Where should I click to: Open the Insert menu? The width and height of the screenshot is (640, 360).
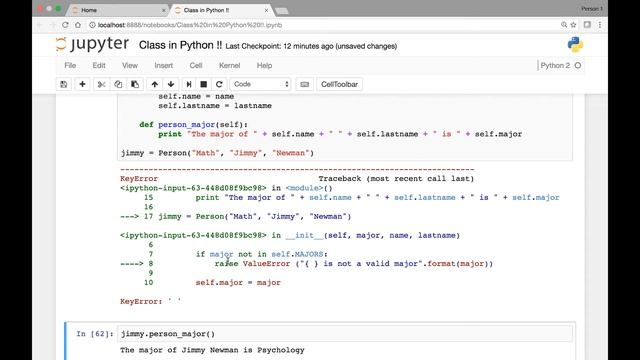tap(163, 65)
